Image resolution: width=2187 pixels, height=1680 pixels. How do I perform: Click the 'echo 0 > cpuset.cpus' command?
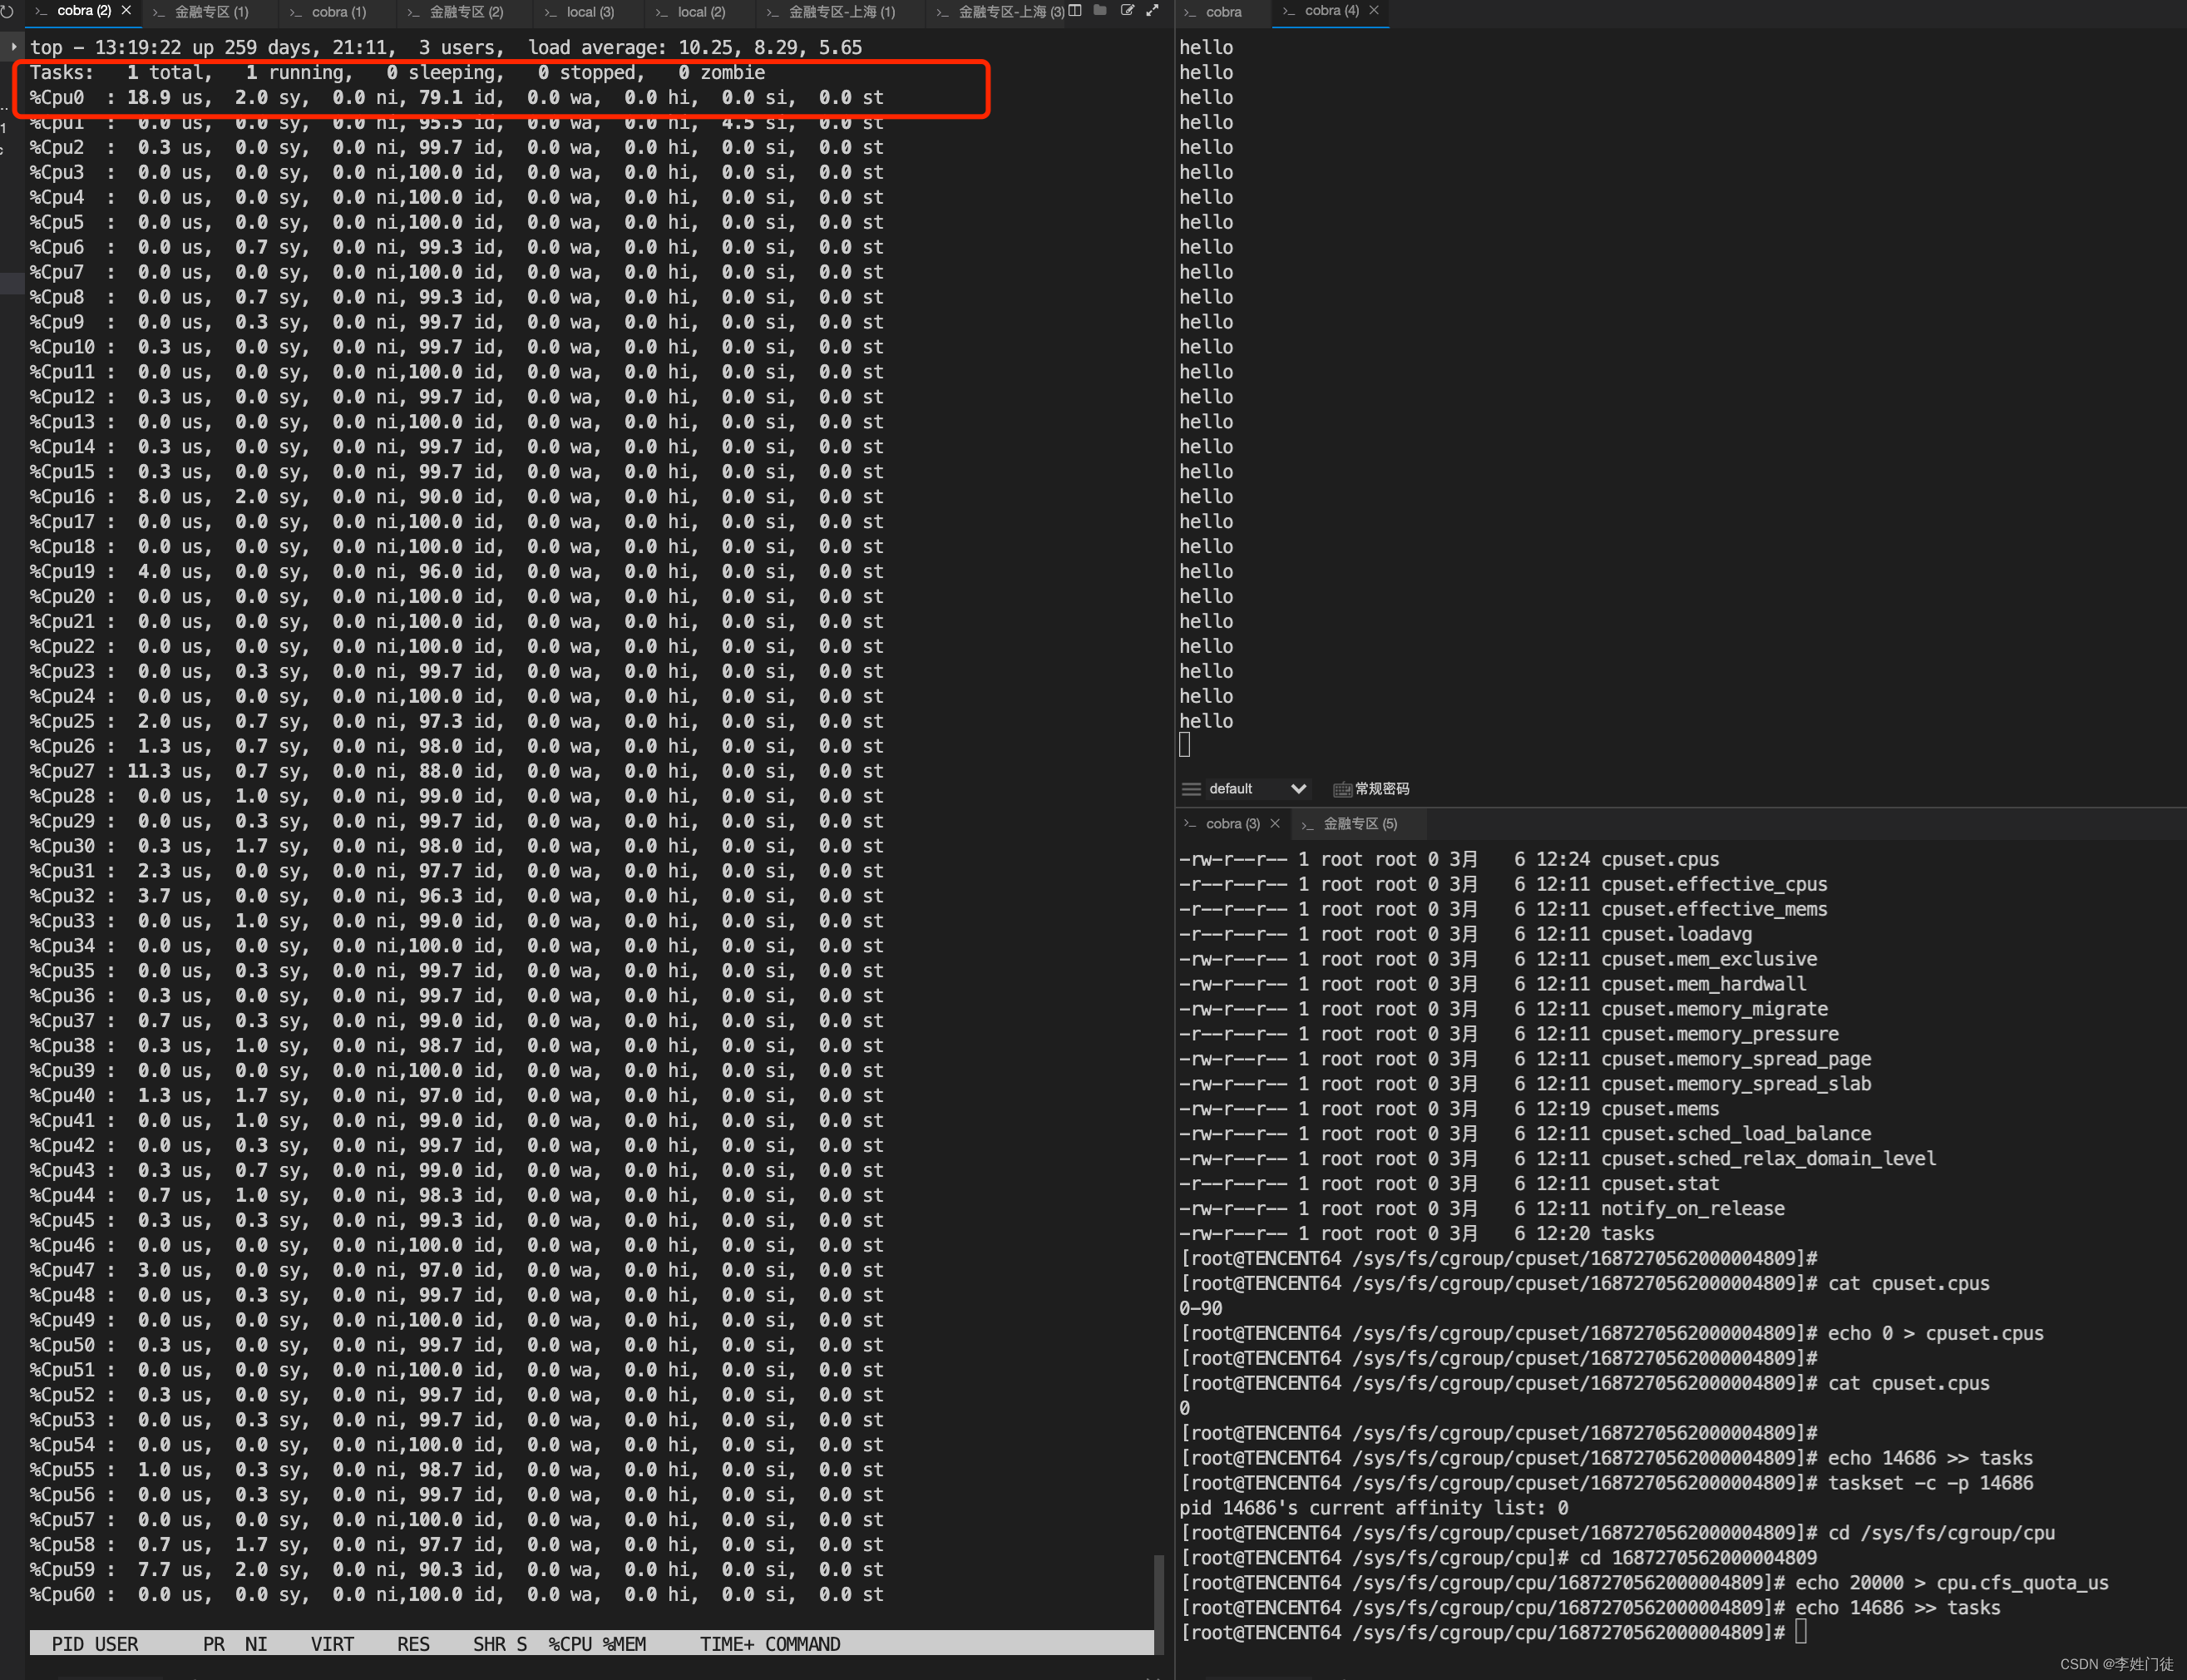pyautogui.click(x=1935, y=1334)
